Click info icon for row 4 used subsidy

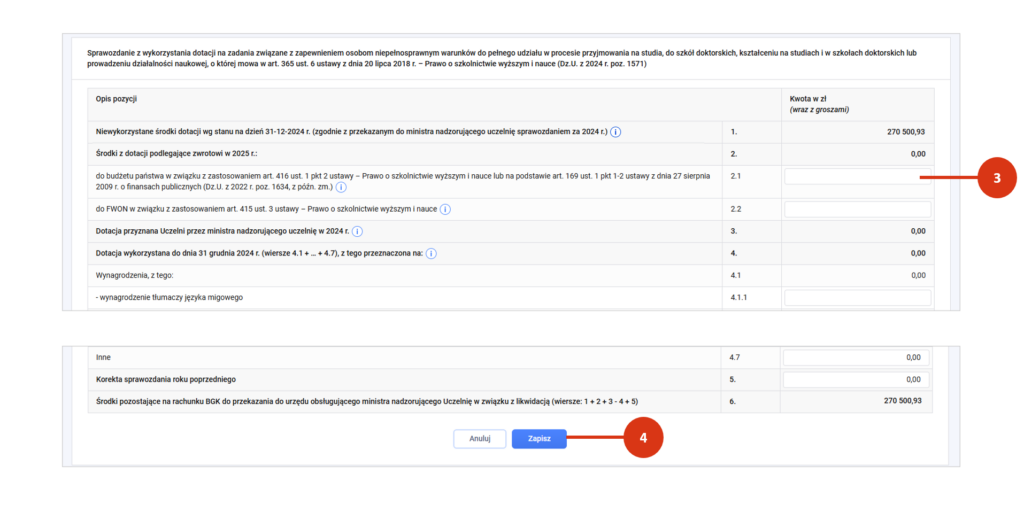(x=431, y=253)
